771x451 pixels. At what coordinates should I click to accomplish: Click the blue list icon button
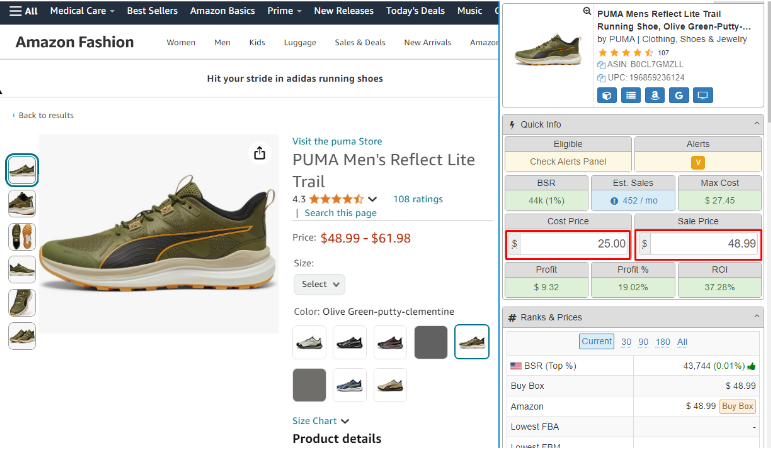point(631,95)
